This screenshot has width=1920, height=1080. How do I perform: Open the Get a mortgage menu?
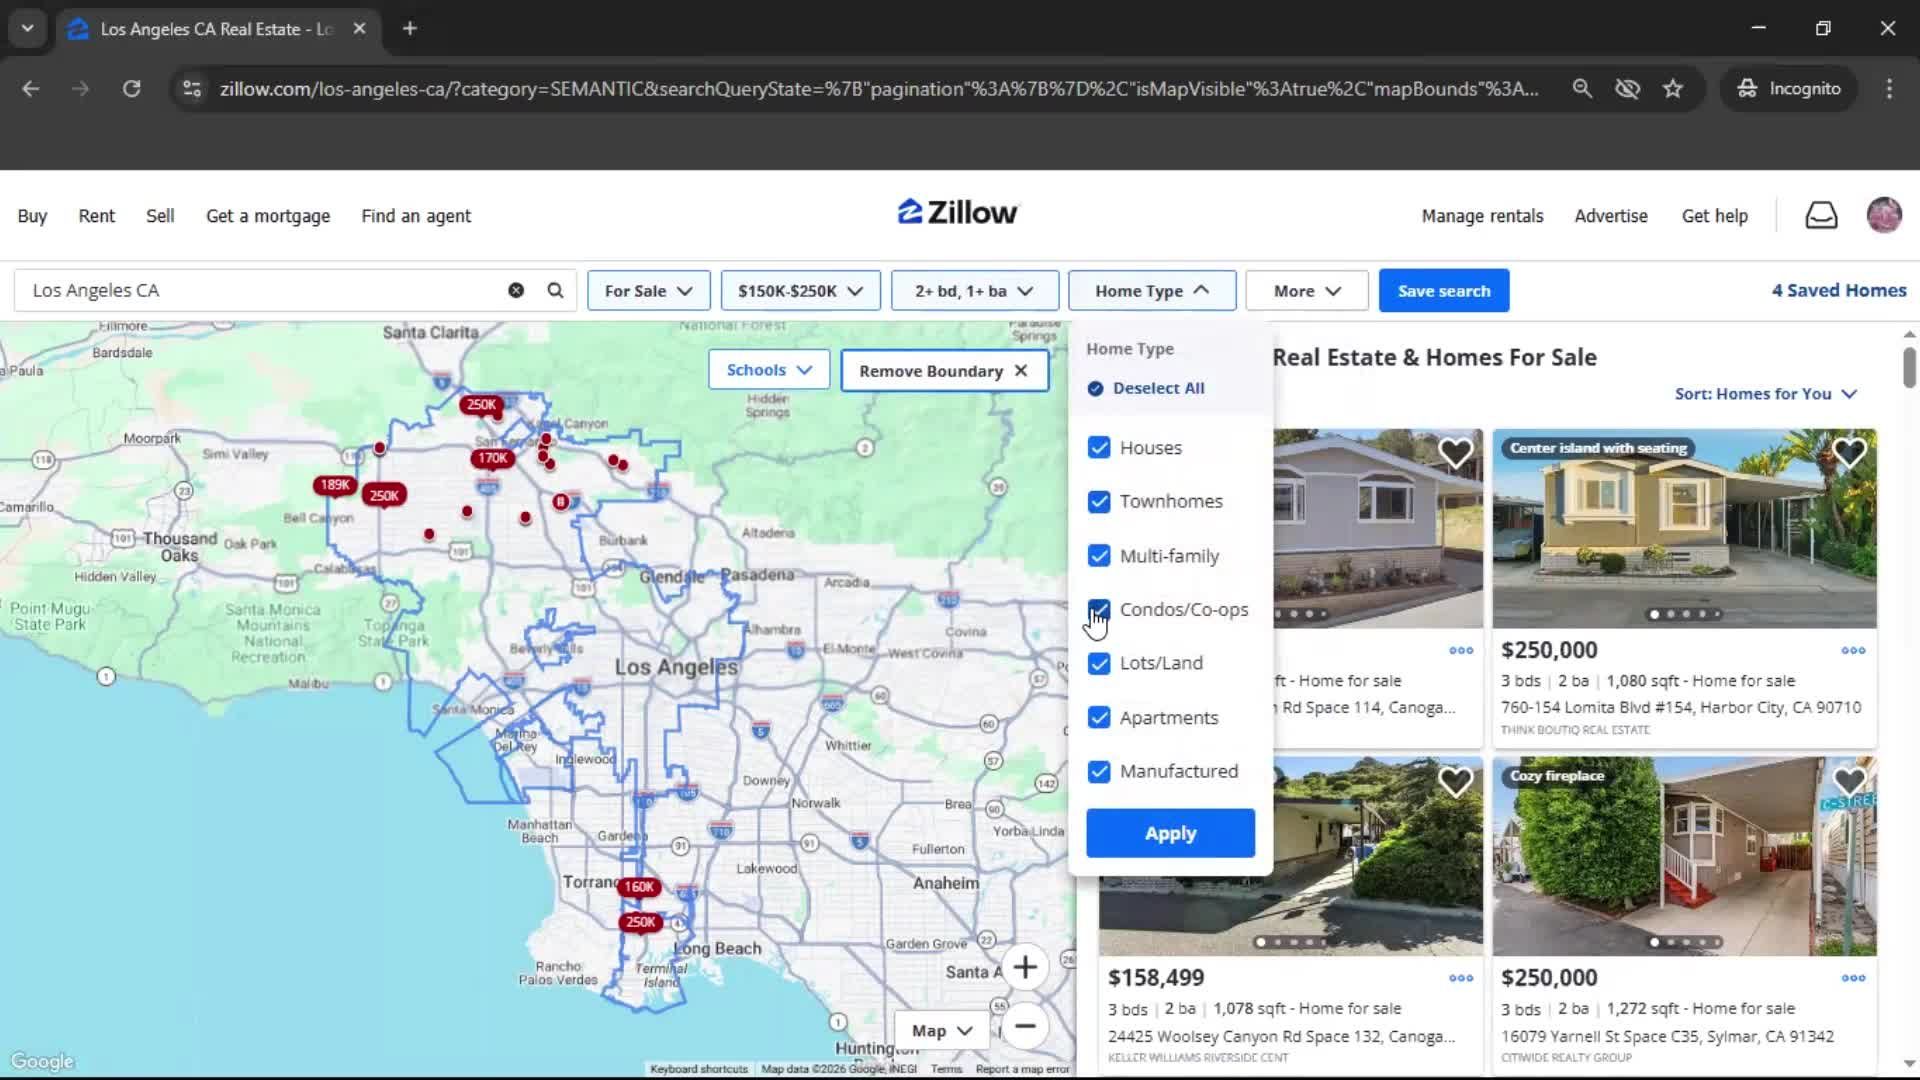coord(267,215)
